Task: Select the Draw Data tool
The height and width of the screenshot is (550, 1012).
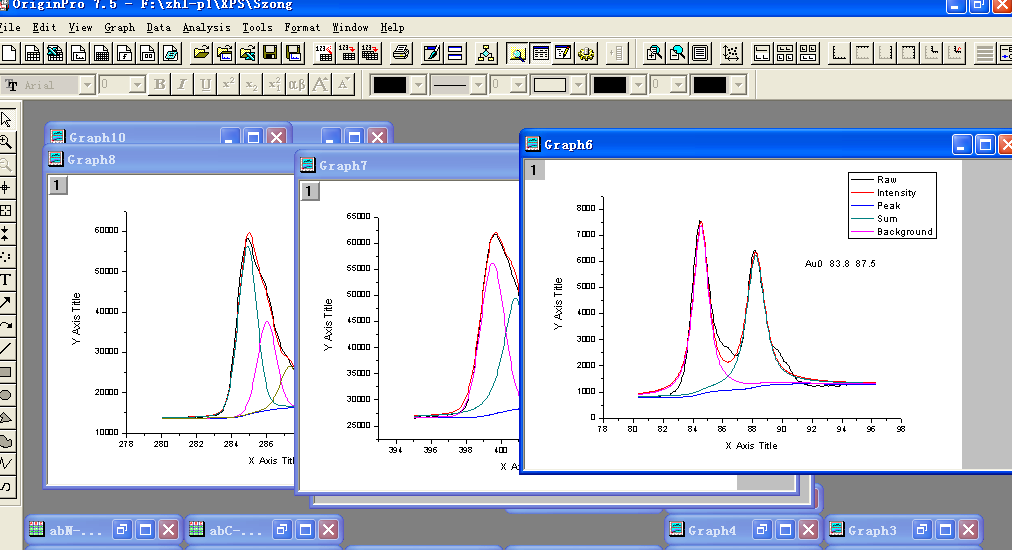Action: 6,256
